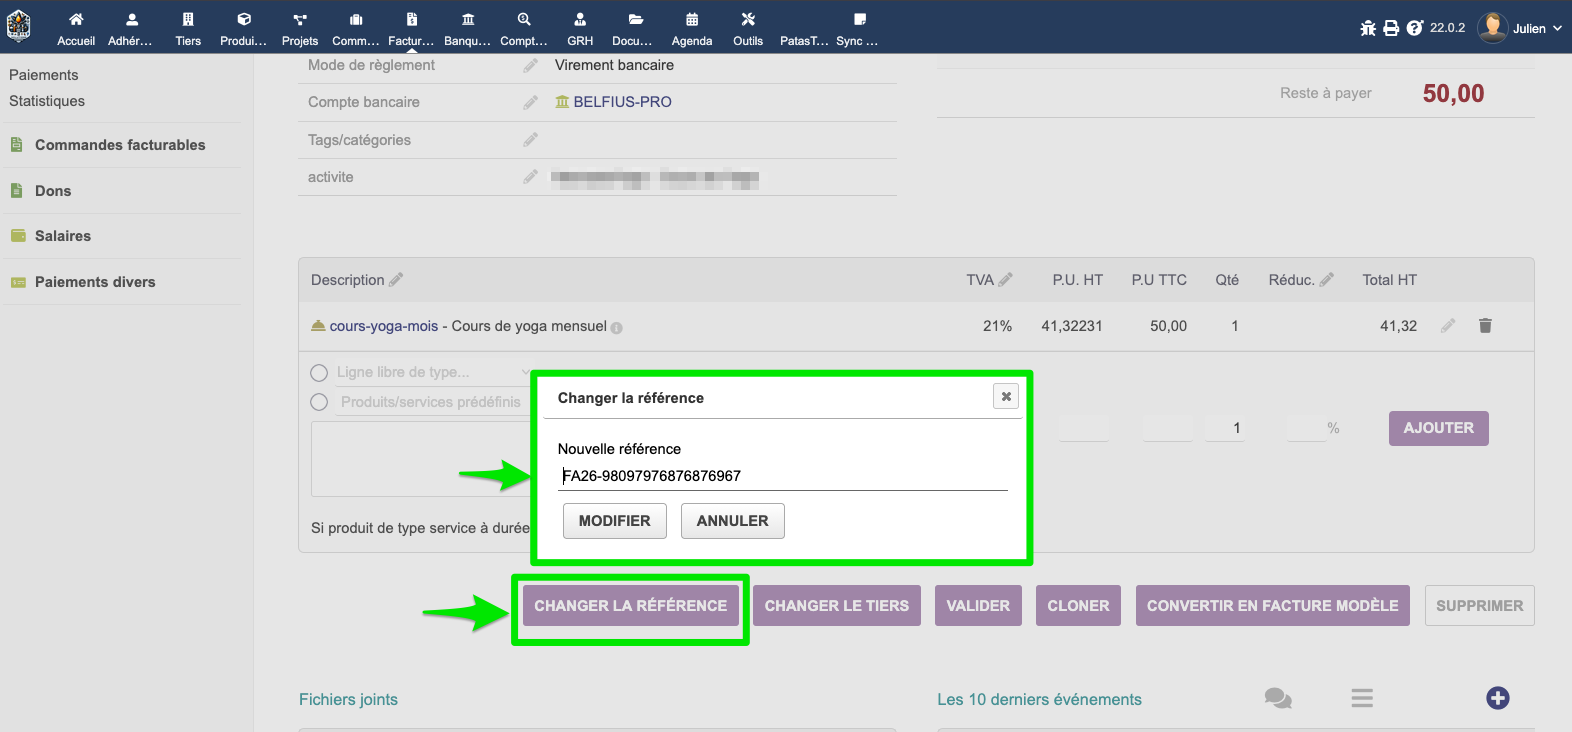Click MODIFIER in the reference dialog
This screenshot has height=732, width=1572.
[x=615, y=521]
